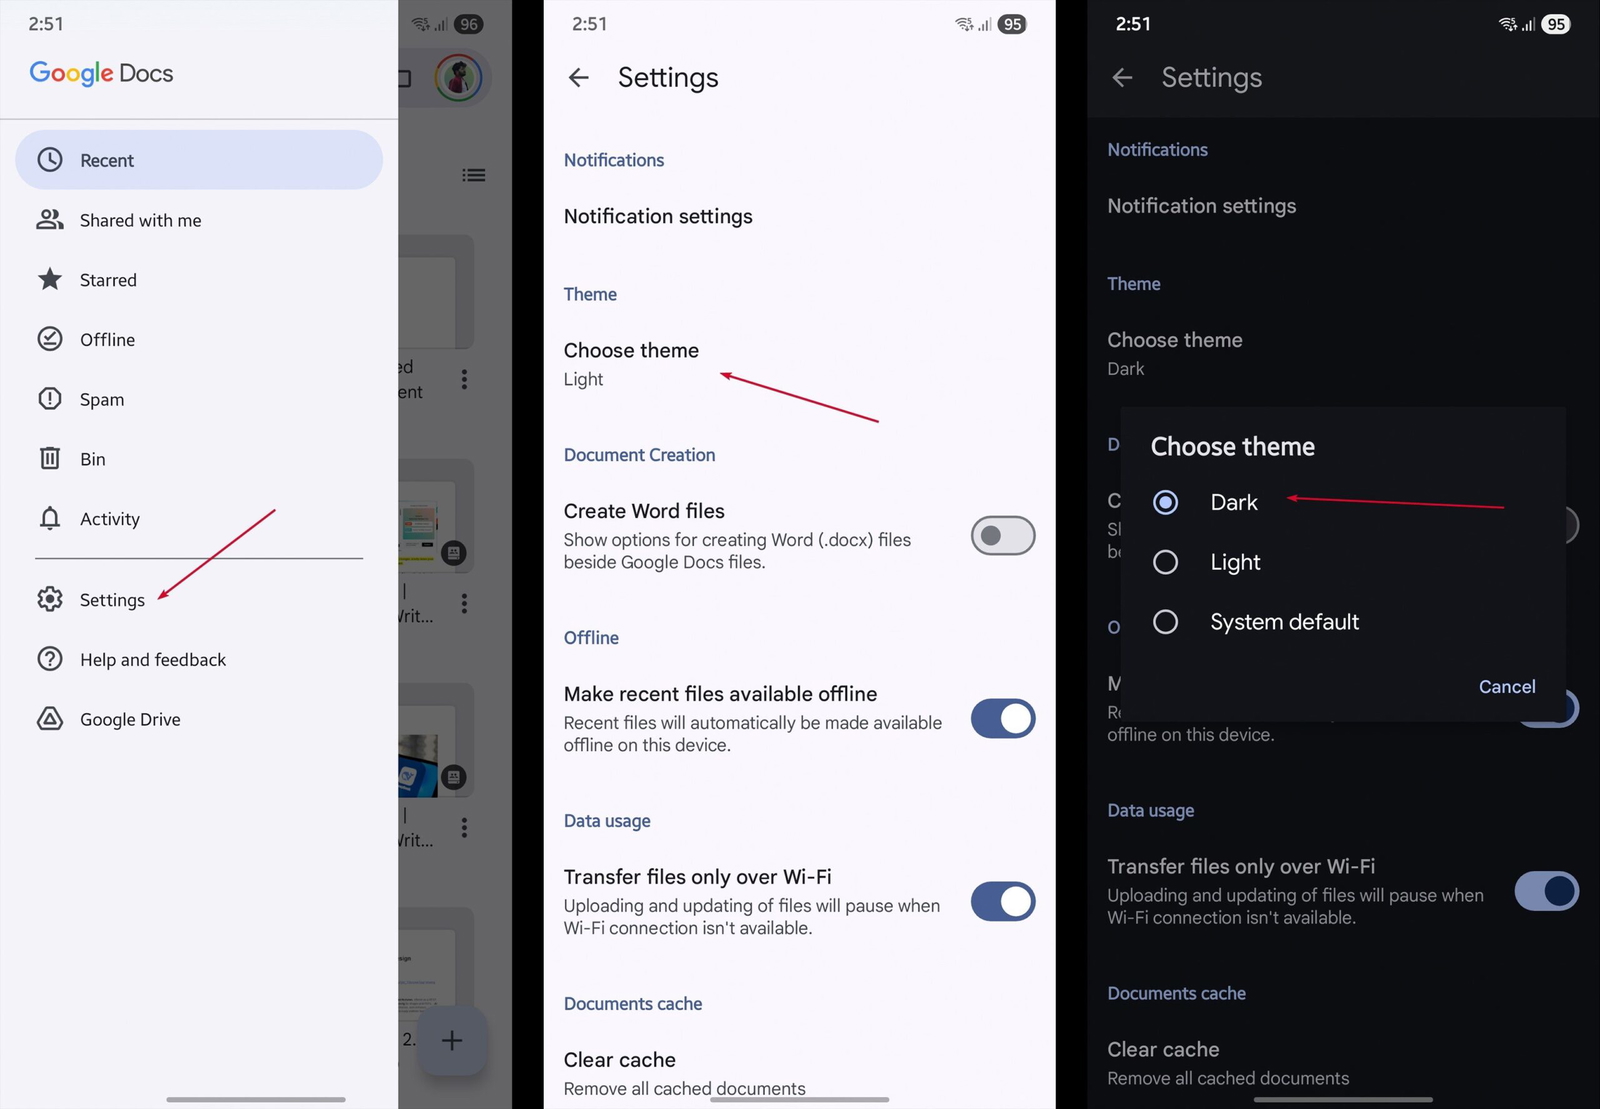Open Google Drive from the drawer

[x=130, y=719]
